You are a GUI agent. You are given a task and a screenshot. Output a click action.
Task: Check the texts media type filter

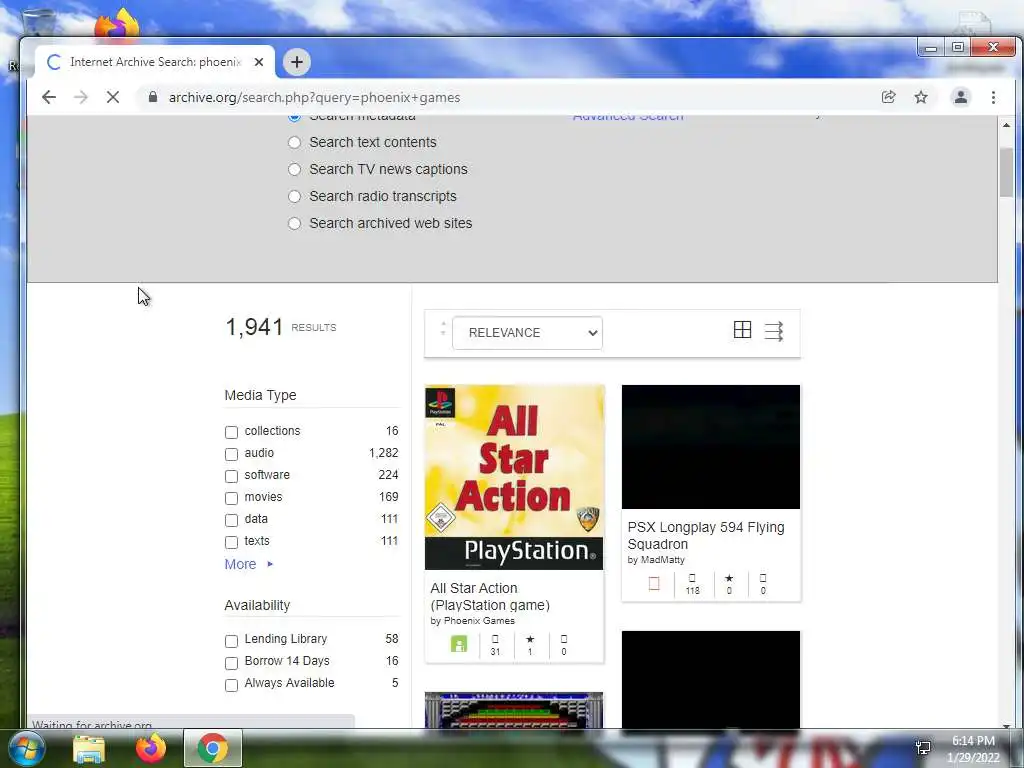pos(231,542)
